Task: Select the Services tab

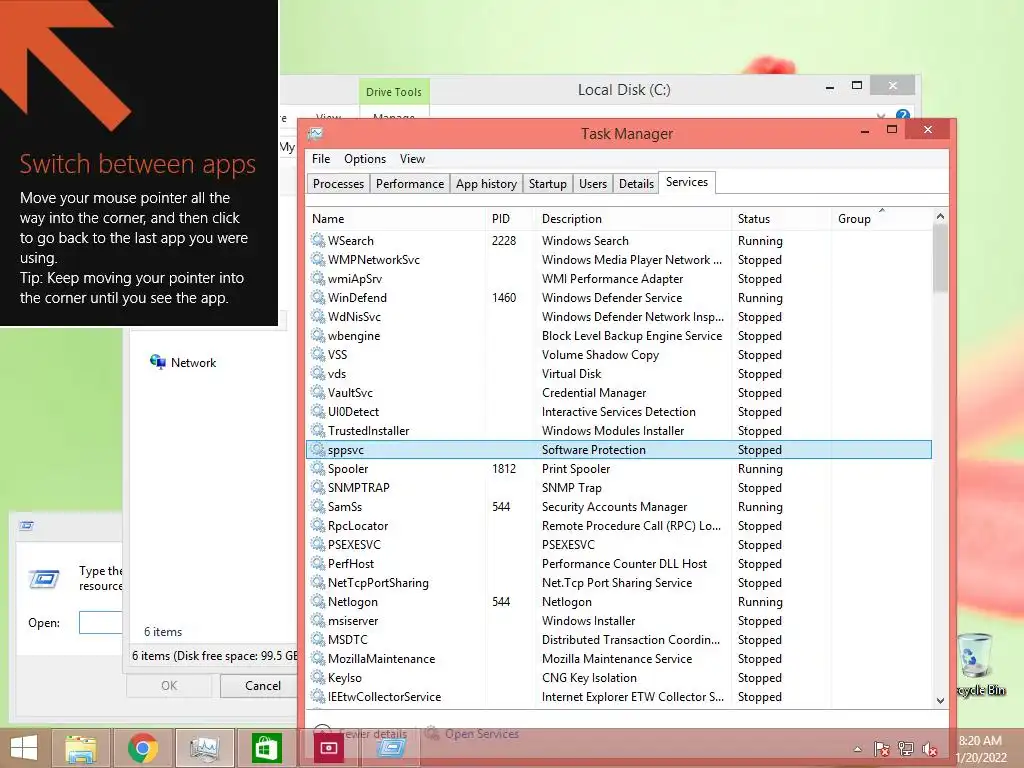Action: point(686,182)
